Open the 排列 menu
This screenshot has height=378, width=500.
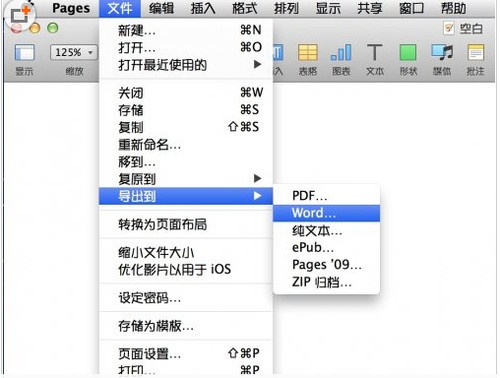pyautogui.click(x=286, y=8)
